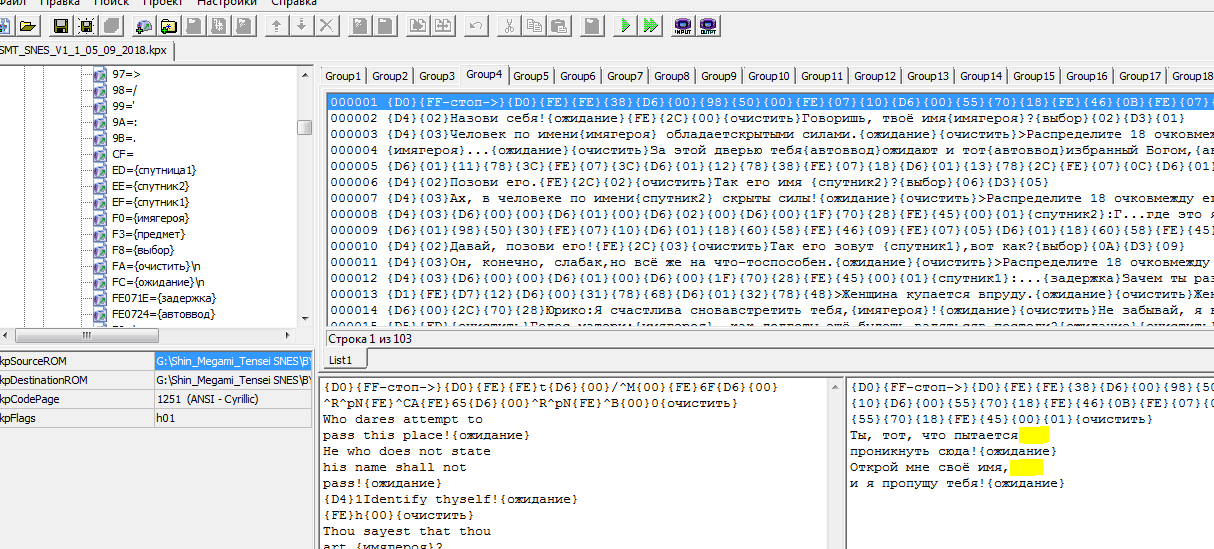Click the new-file icon at the toolbar's far left
The height and width of the screenshot is (549, 1214).
(5, 25)
